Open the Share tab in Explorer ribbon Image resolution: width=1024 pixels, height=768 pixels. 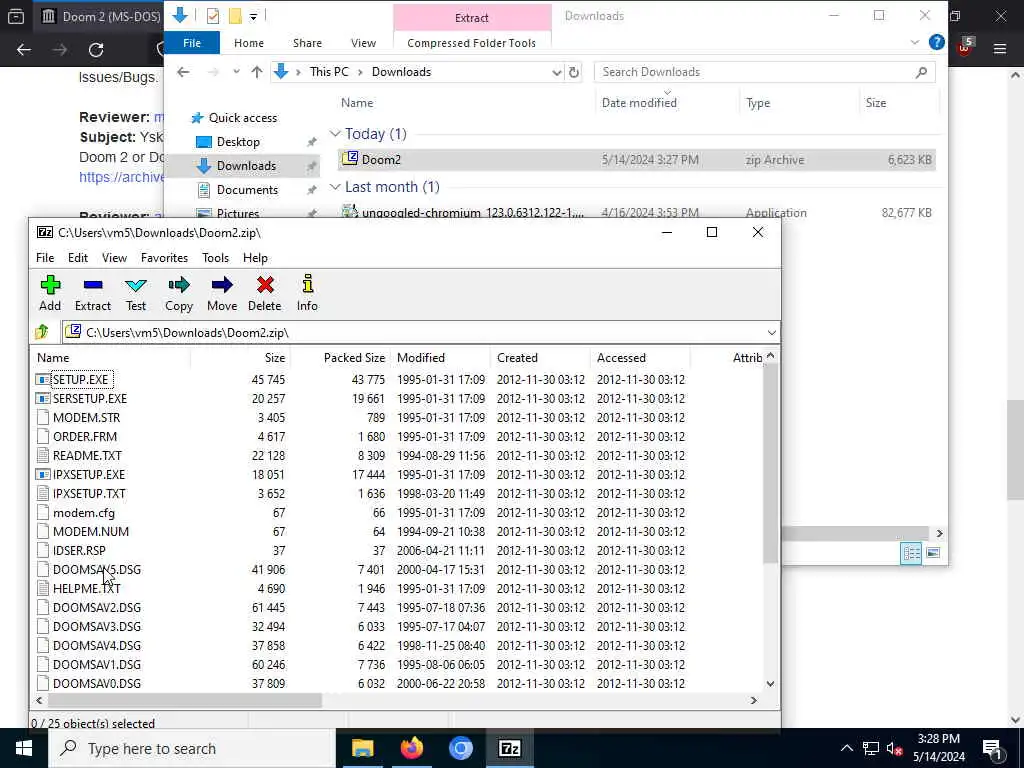[x=307, y=43]
